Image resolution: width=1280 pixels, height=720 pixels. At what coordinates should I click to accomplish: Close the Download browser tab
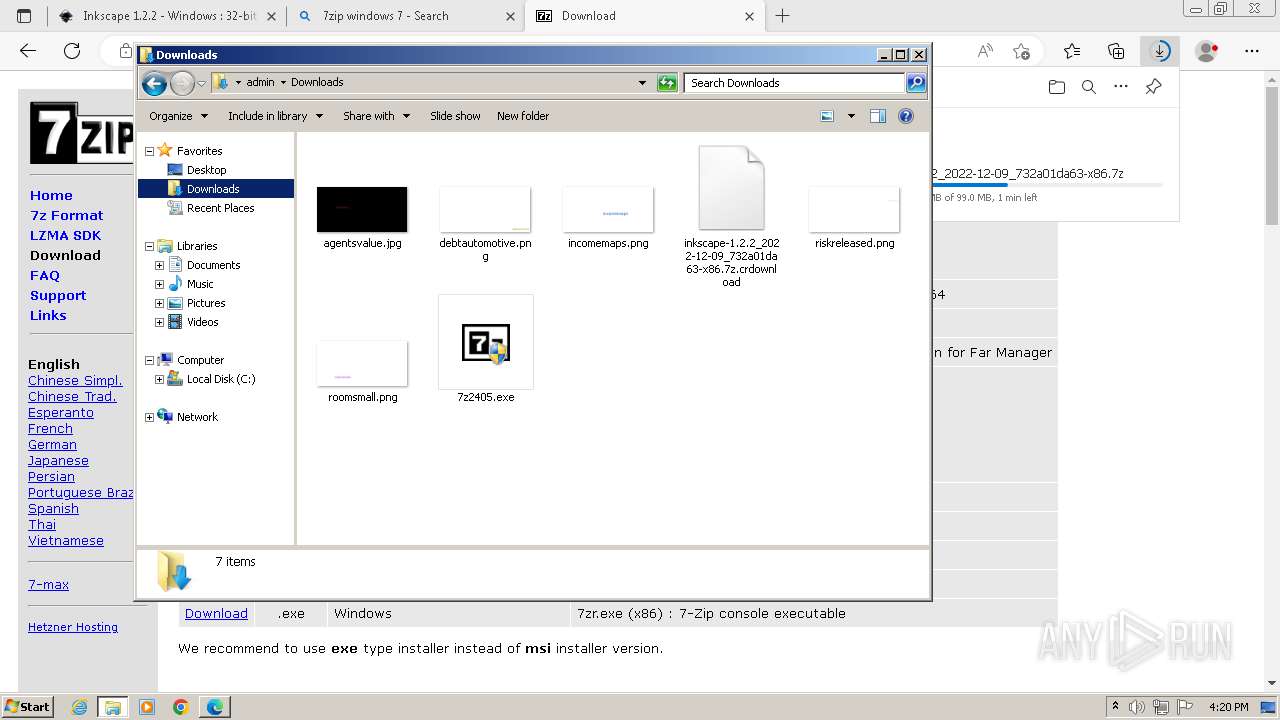pos(750,16)
